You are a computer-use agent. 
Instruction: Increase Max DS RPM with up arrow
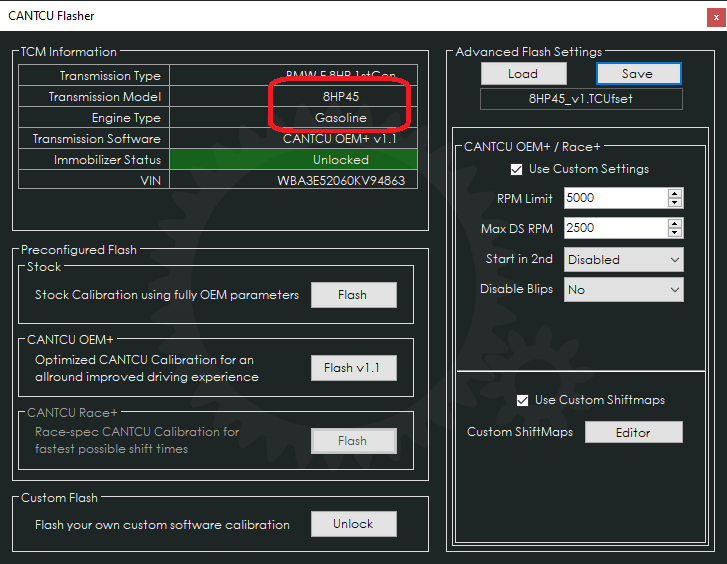(675, 224)
